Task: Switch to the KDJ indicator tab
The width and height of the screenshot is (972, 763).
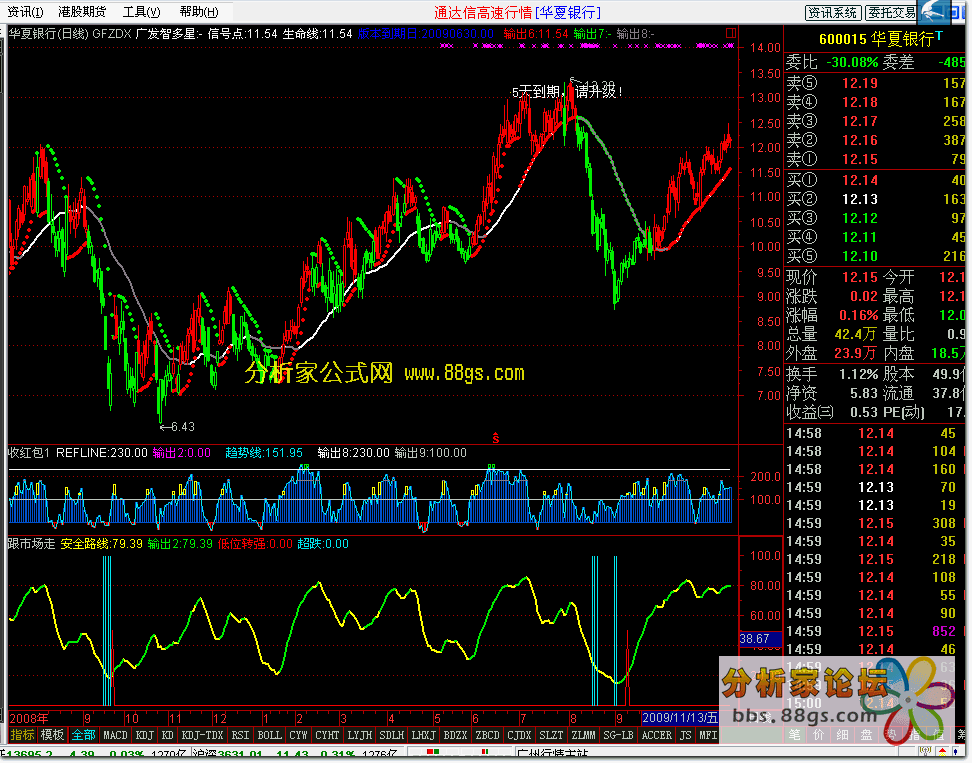Action: coord(144,737)
